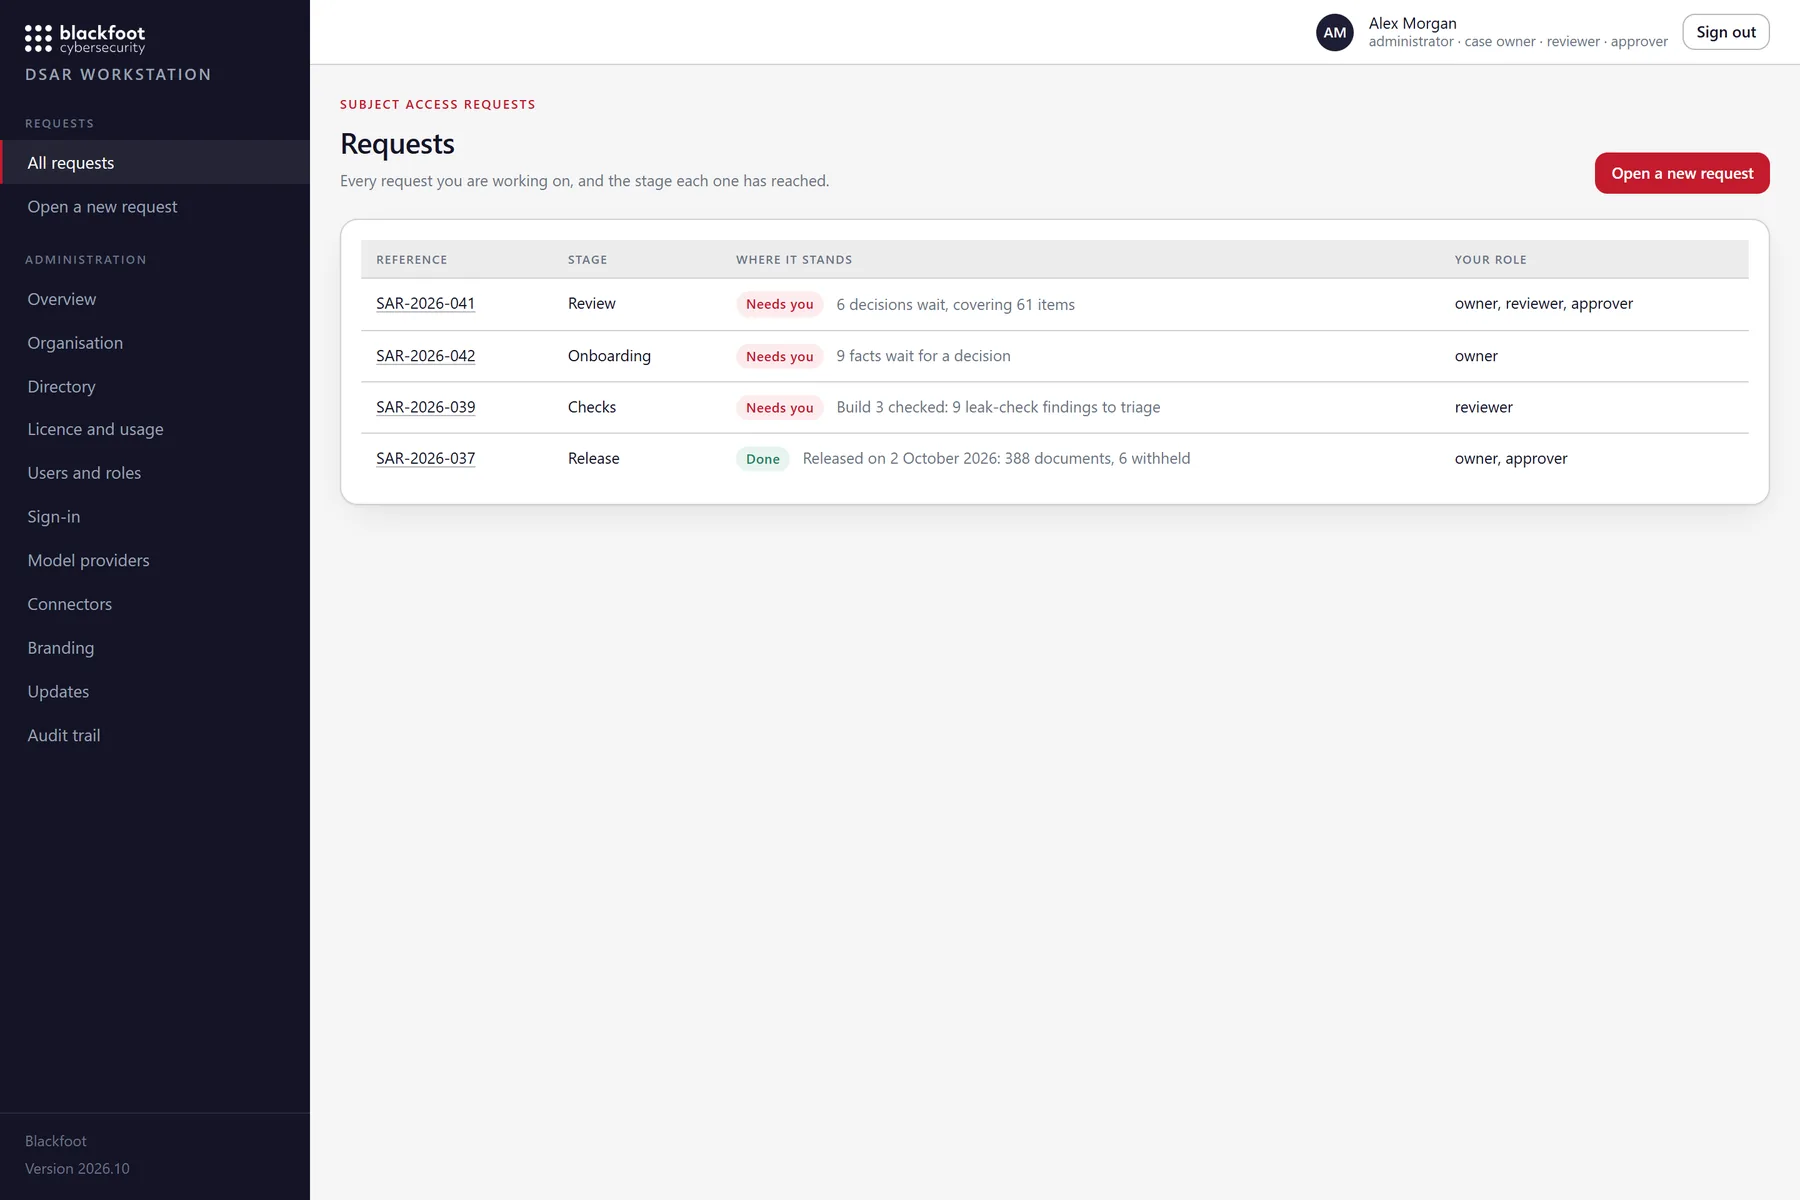
Task: Open request SAR-2026-041
Action: (425, 304)
